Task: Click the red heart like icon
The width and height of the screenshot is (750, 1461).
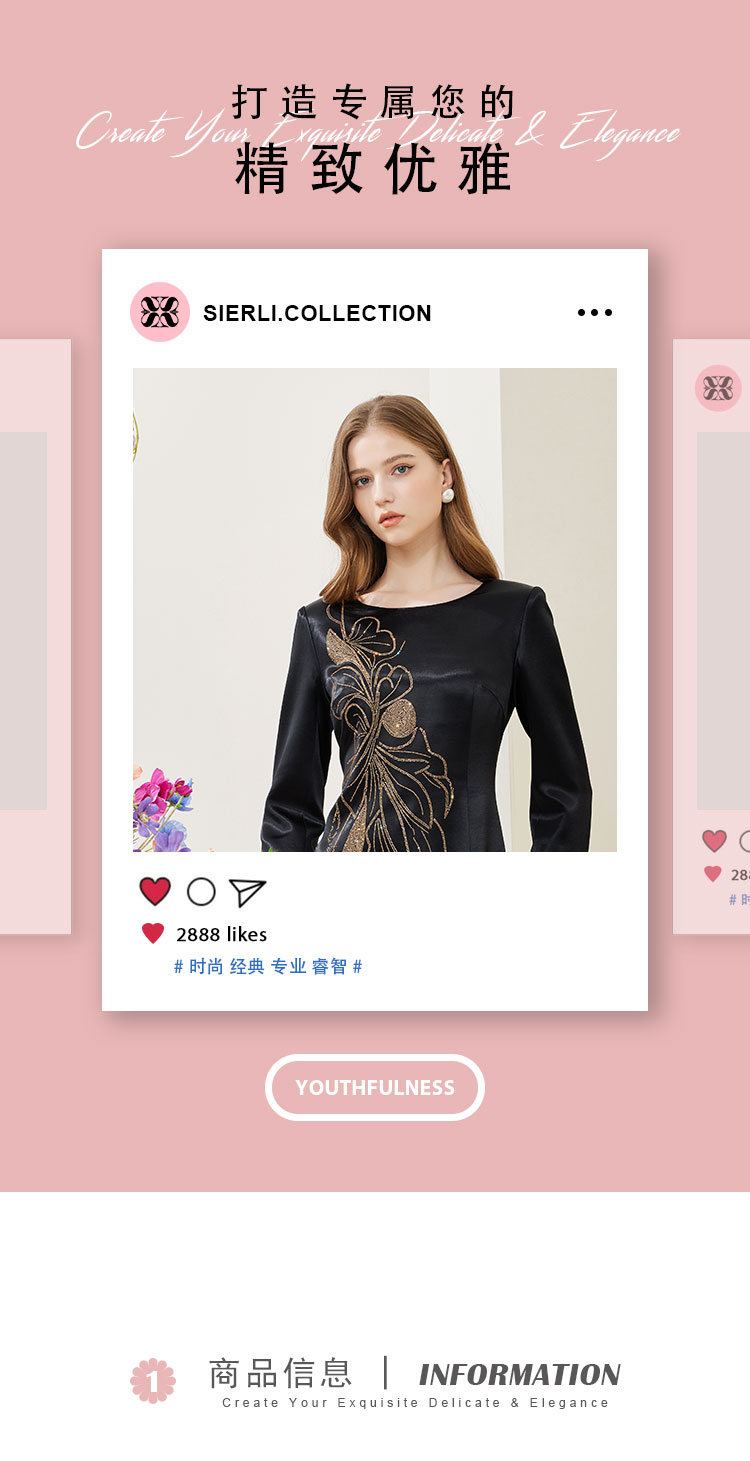Action: click(155, 891)
